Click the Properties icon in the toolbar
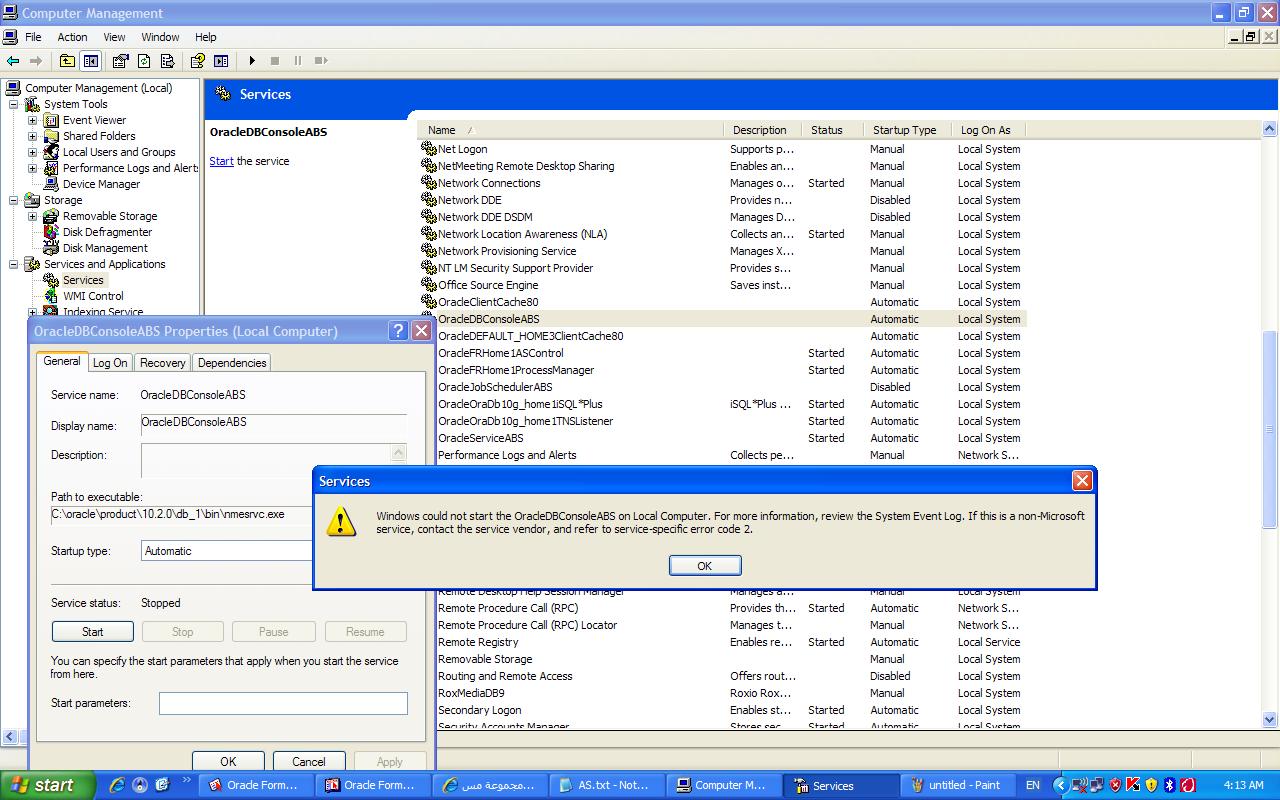Screen dimensions: 1280x800 [x=121, y=61]
